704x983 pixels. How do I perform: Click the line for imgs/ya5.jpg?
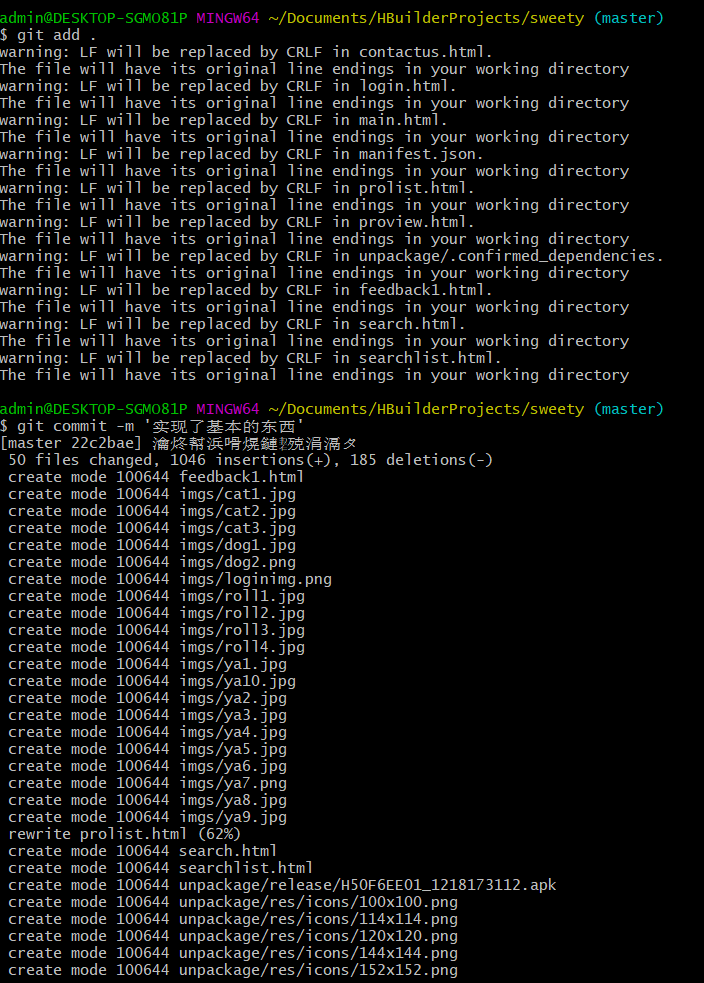tap(147, 749)
